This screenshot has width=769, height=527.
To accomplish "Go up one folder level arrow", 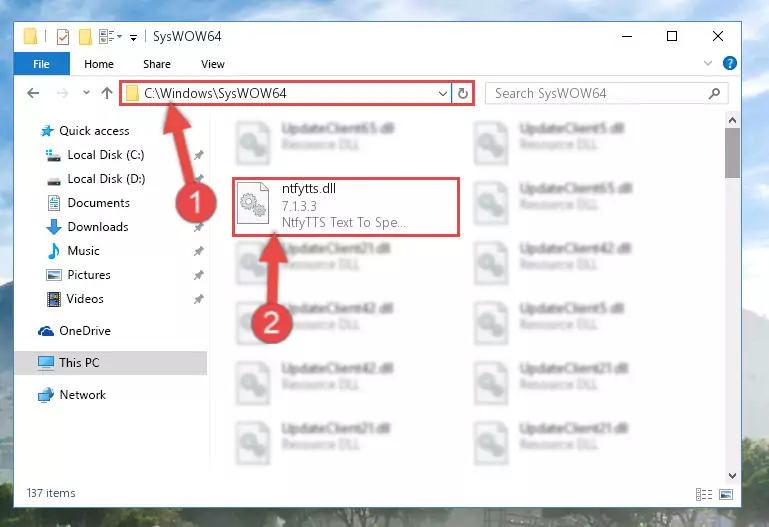I will coord(107,93).
